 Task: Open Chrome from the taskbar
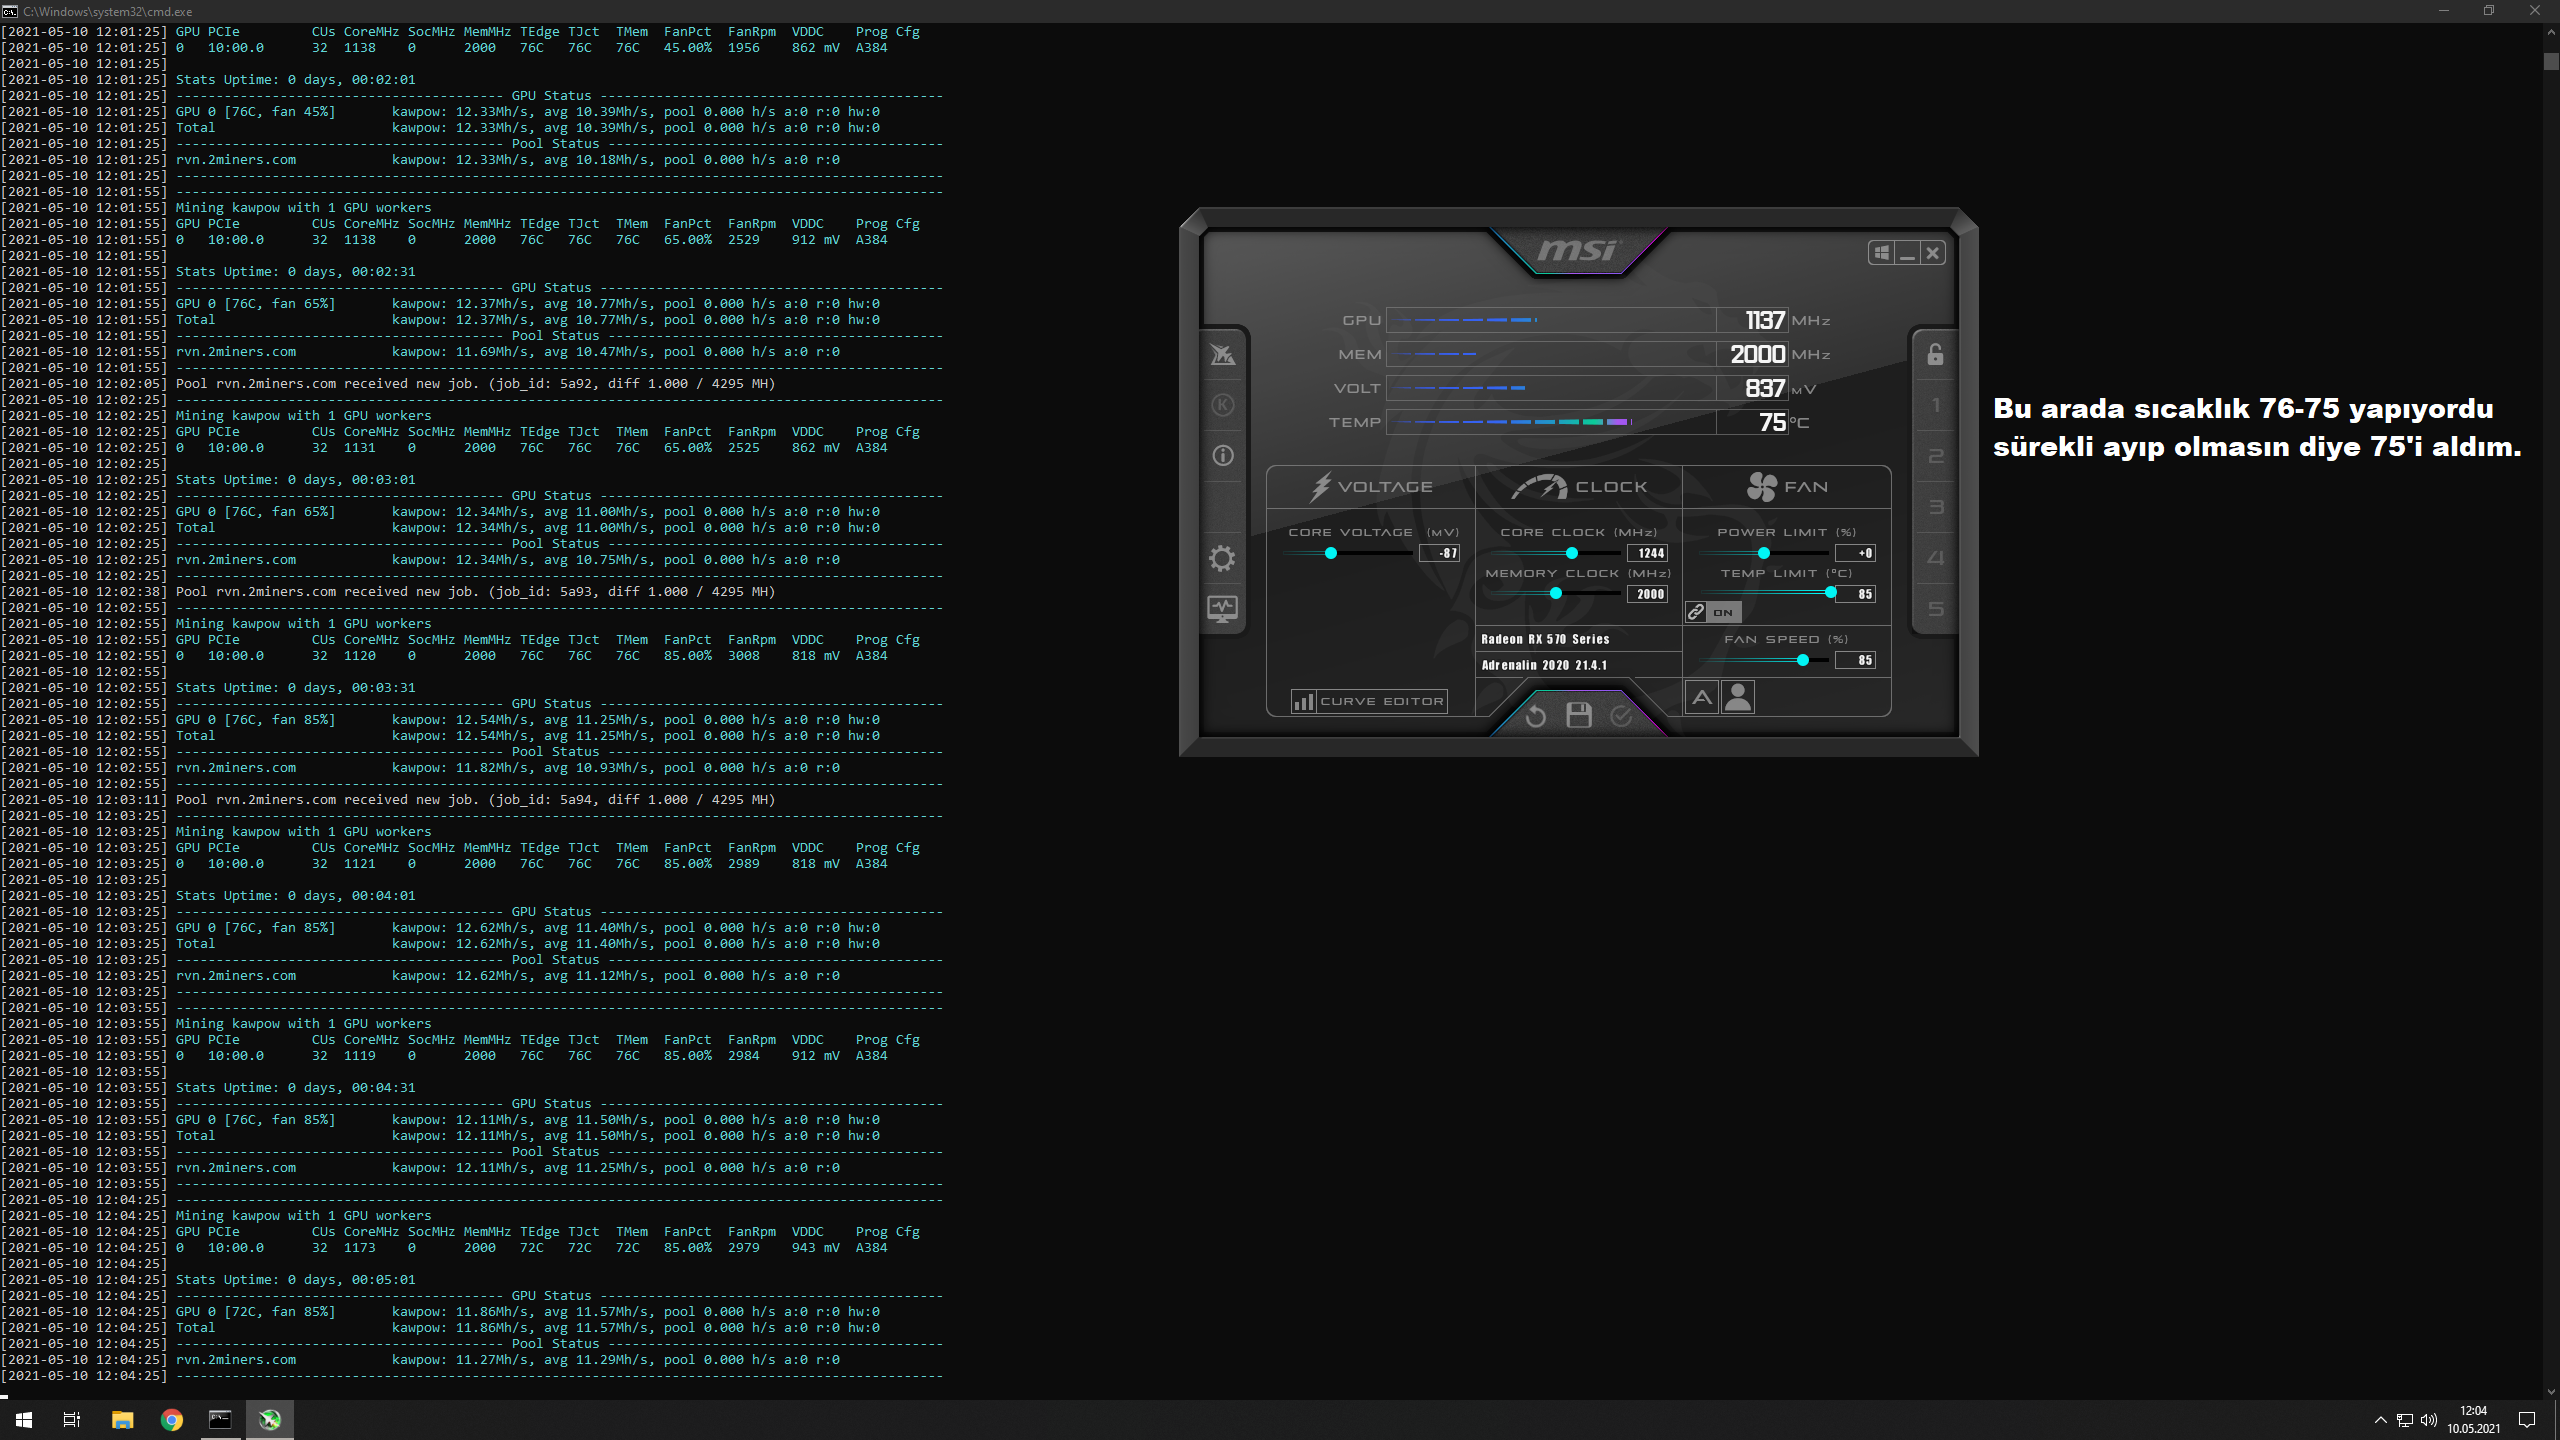click(171, 1419)
